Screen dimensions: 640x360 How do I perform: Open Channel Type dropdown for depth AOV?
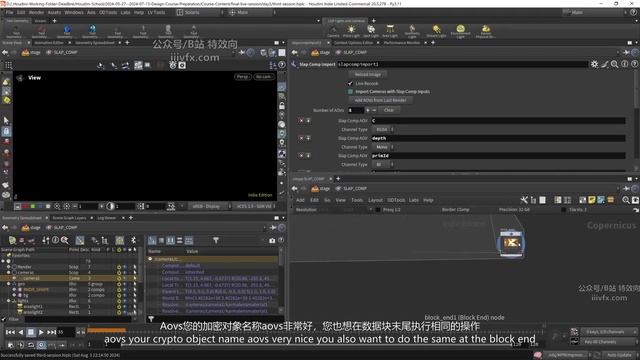[383, 147]
